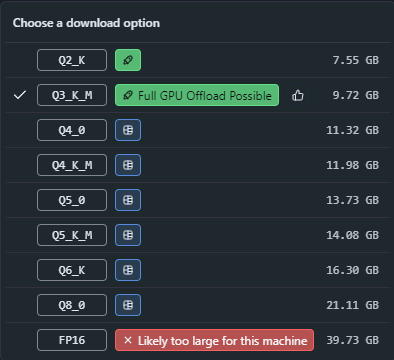Click the blue partial offload icon beside Q4_0
Image resolution: width=394 pixels, height=360 pixels.
128,130
